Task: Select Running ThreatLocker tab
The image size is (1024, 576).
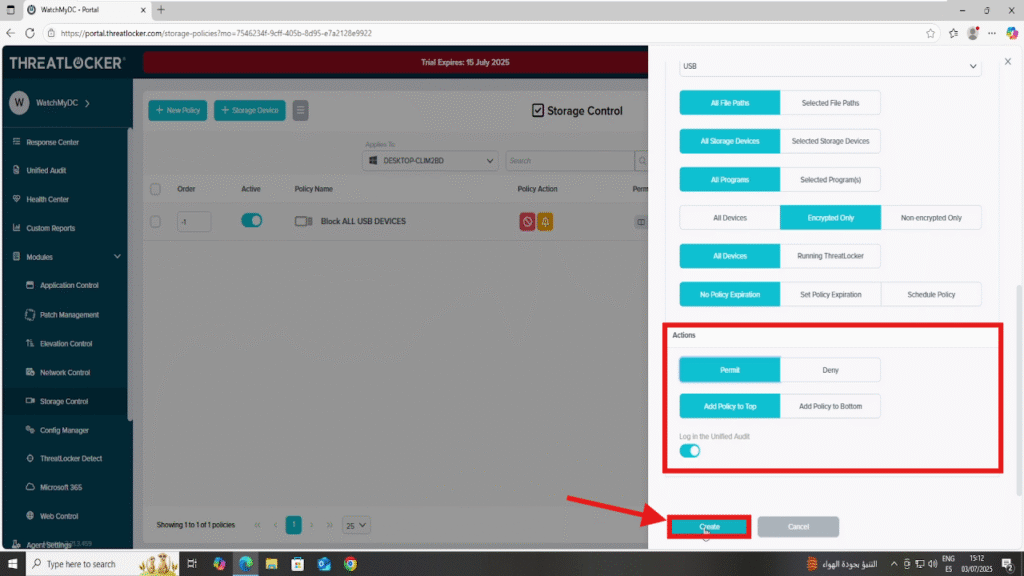Action: tap(830, 256)
